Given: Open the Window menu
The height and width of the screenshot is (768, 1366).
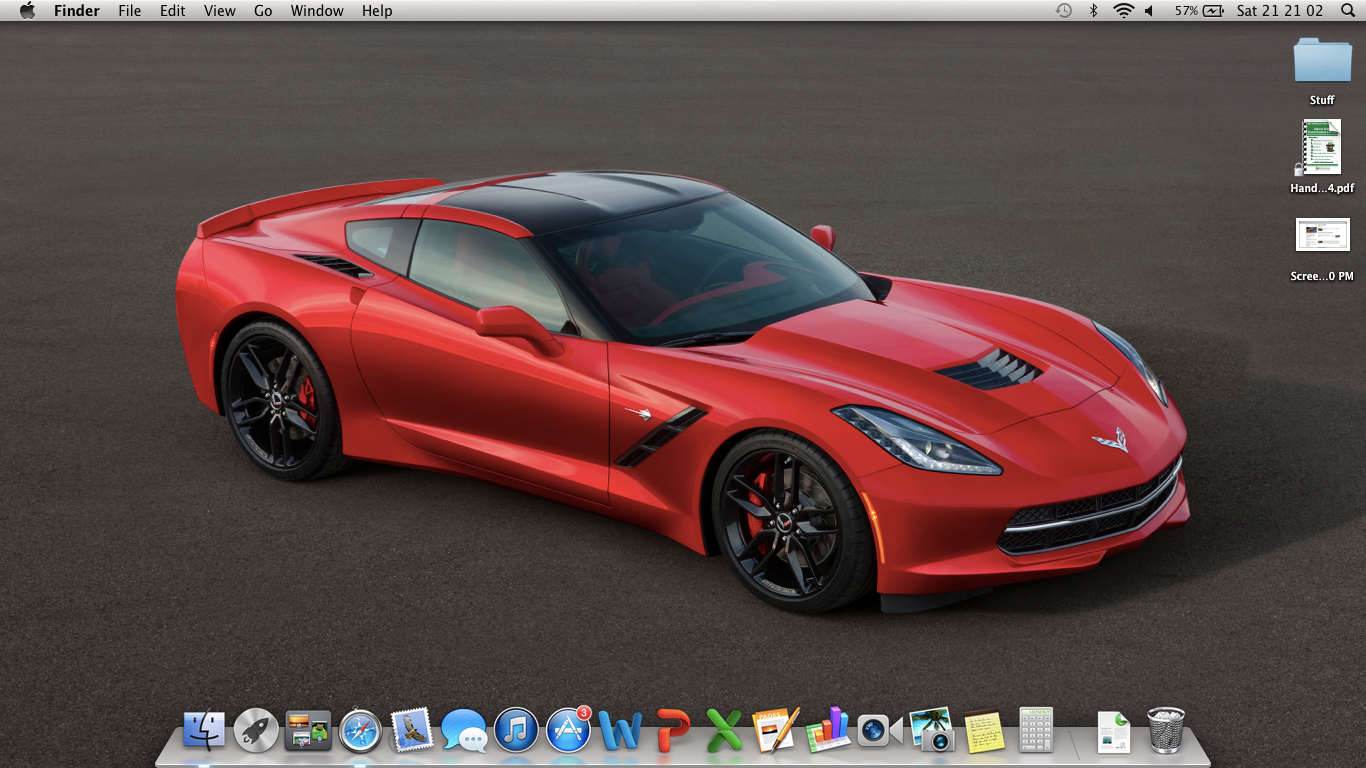Looking at the screenshot, I should point(317,11).
